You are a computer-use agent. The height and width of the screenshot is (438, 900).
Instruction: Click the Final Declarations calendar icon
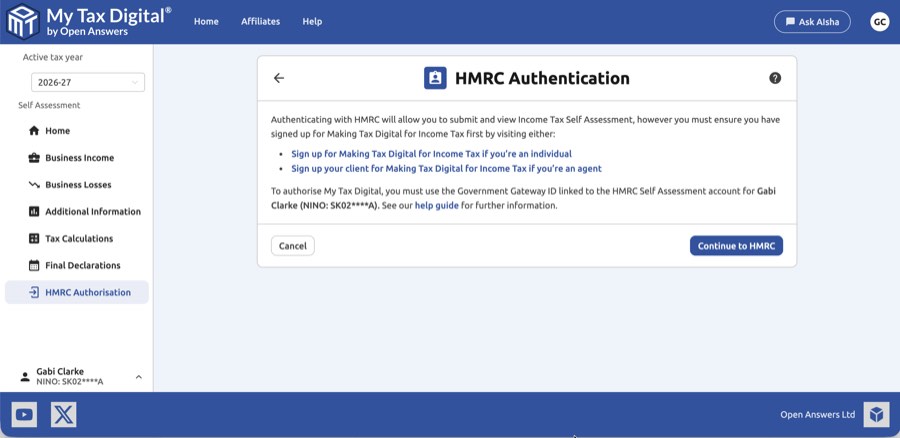(34, 265)
